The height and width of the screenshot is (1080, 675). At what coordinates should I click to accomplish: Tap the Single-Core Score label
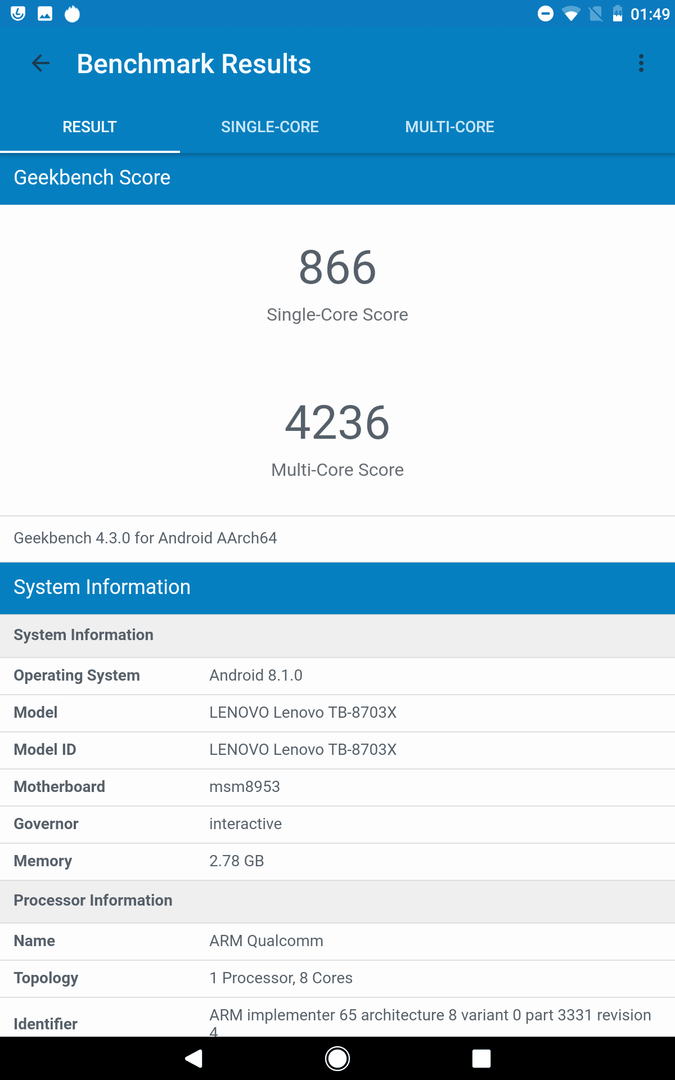338,315
